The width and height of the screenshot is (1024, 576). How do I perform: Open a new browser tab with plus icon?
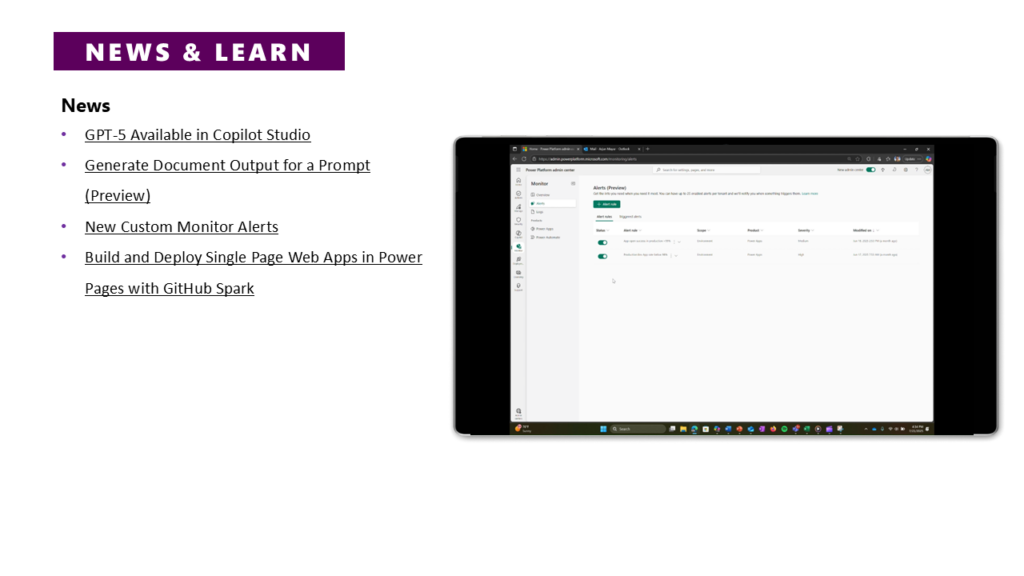(x=648, y=149)
